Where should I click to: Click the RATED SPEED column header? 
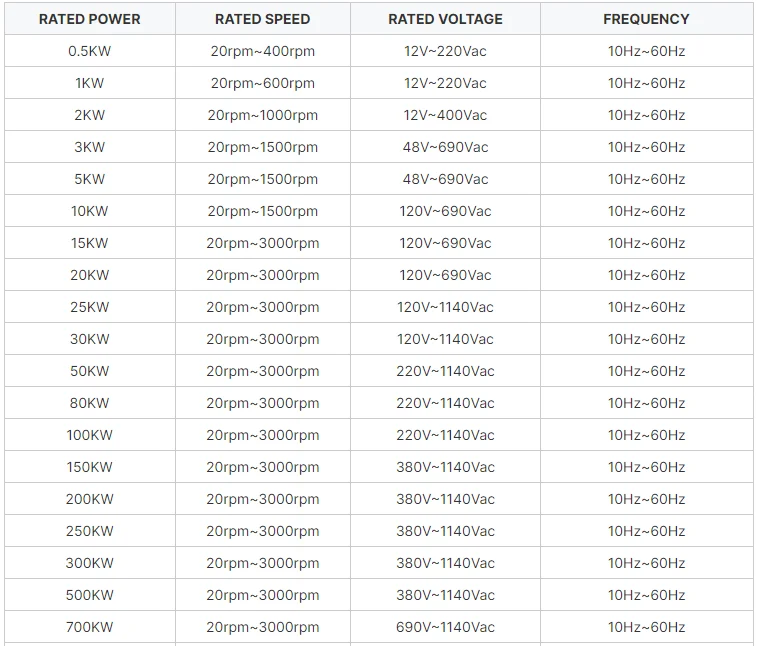coord(262,19)
